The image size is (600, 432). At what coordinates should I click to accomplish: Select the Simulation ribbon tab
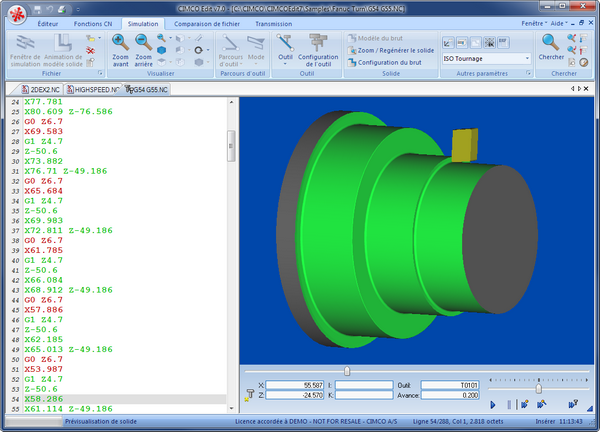coord(143,24)
